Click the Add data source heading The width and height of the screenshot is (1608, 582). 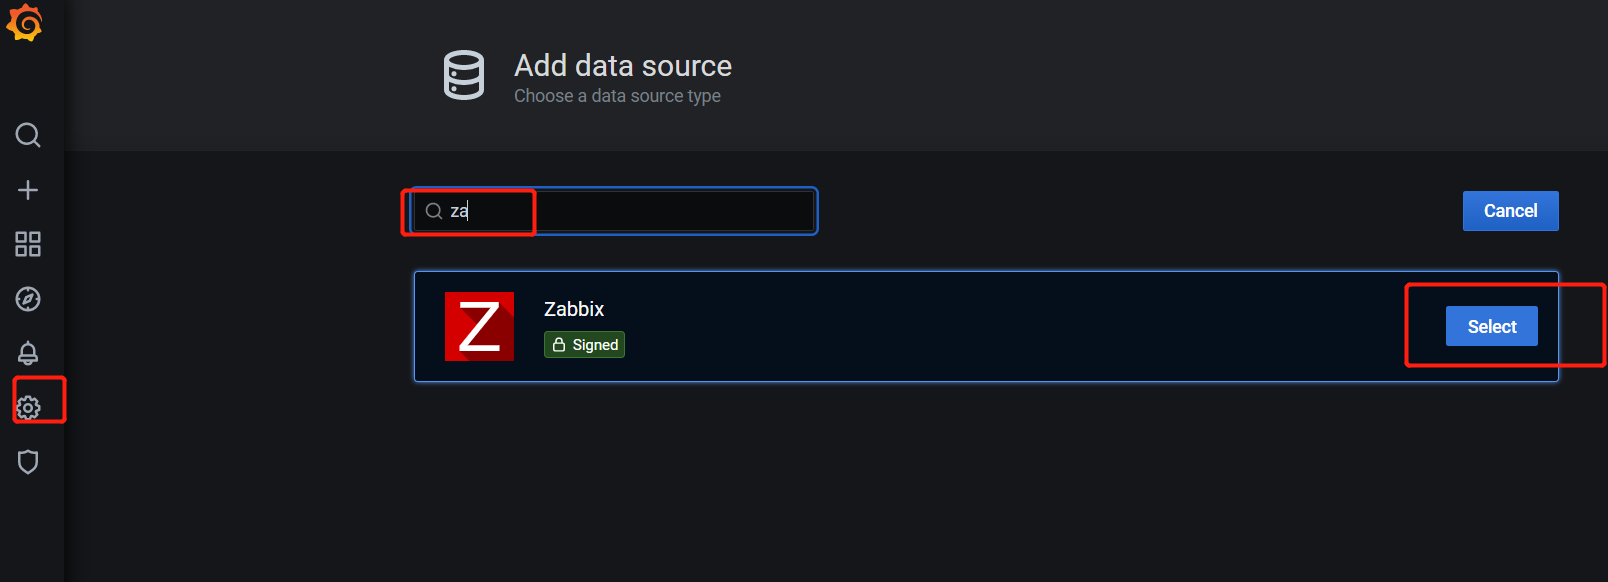pyautogui.click(x=623, y=66)
